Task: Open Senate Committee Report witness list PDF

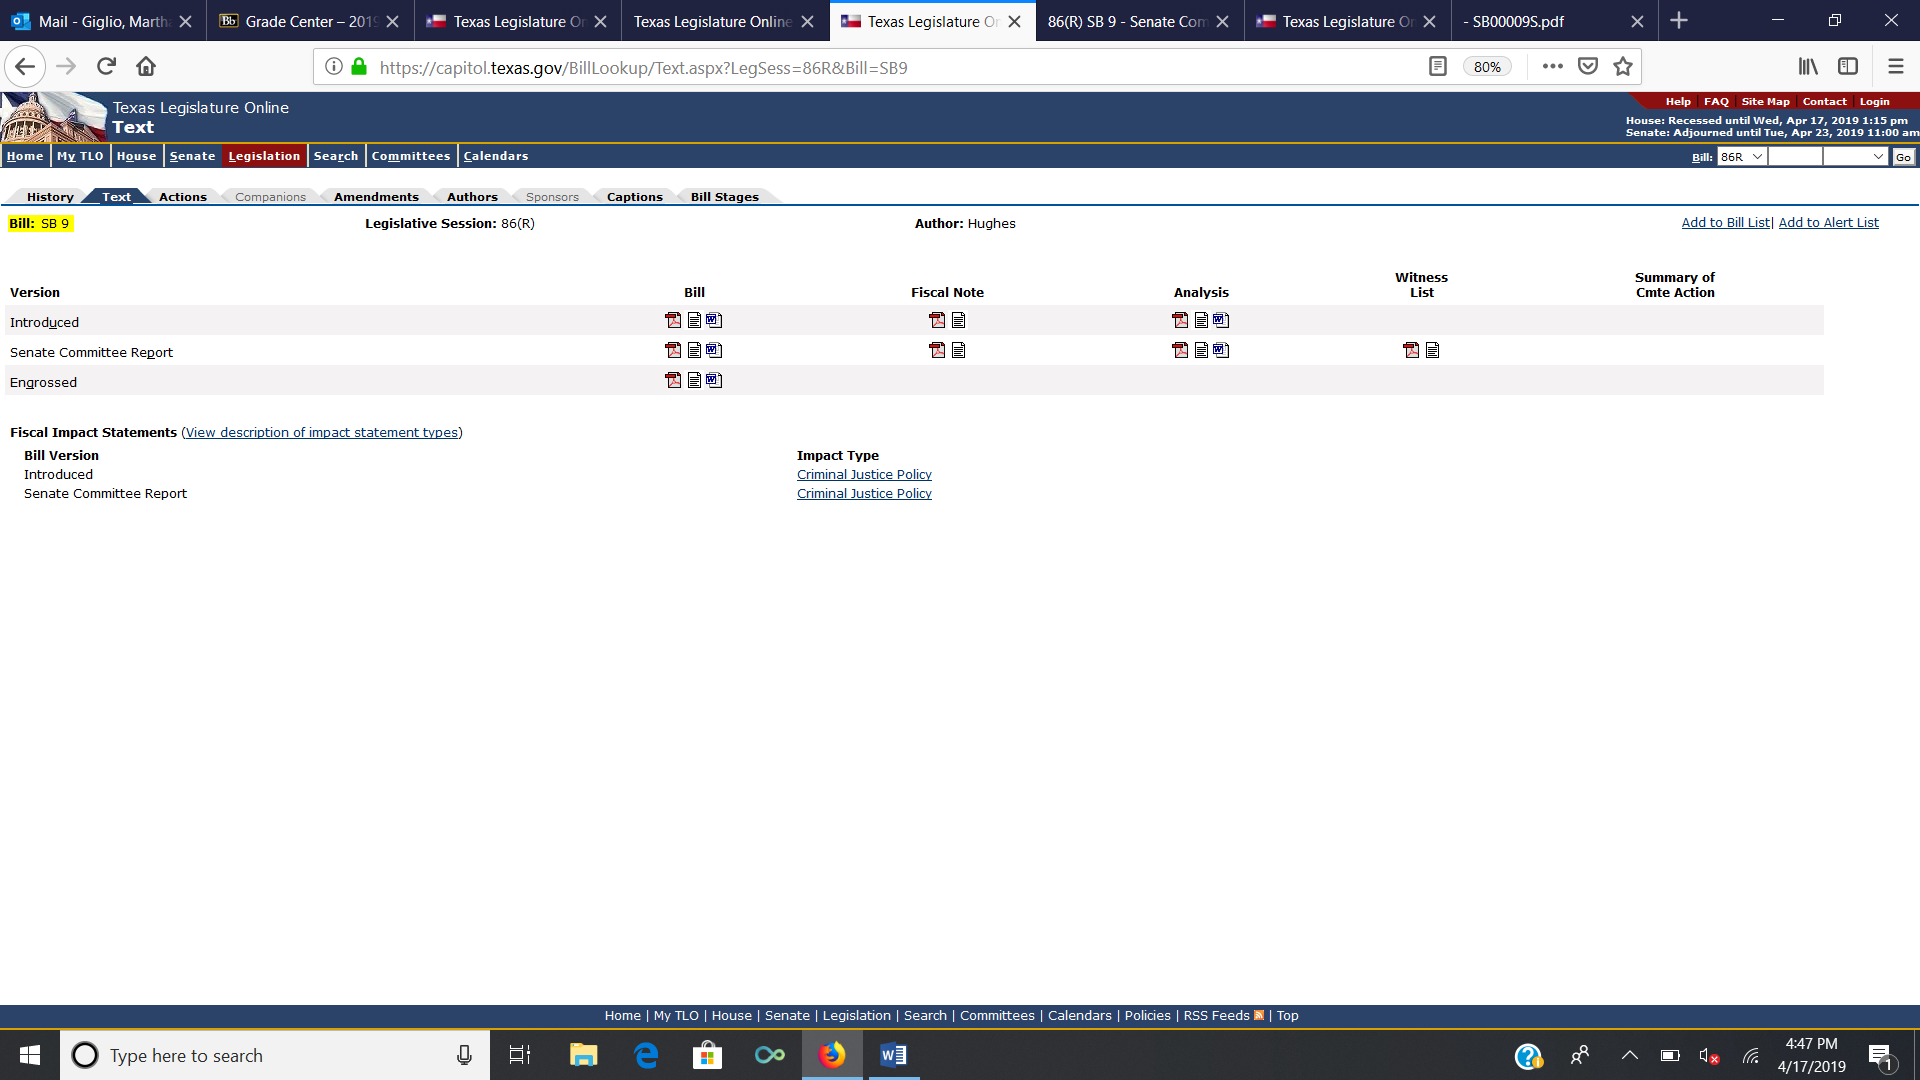Action: [x=1411, y=350]
